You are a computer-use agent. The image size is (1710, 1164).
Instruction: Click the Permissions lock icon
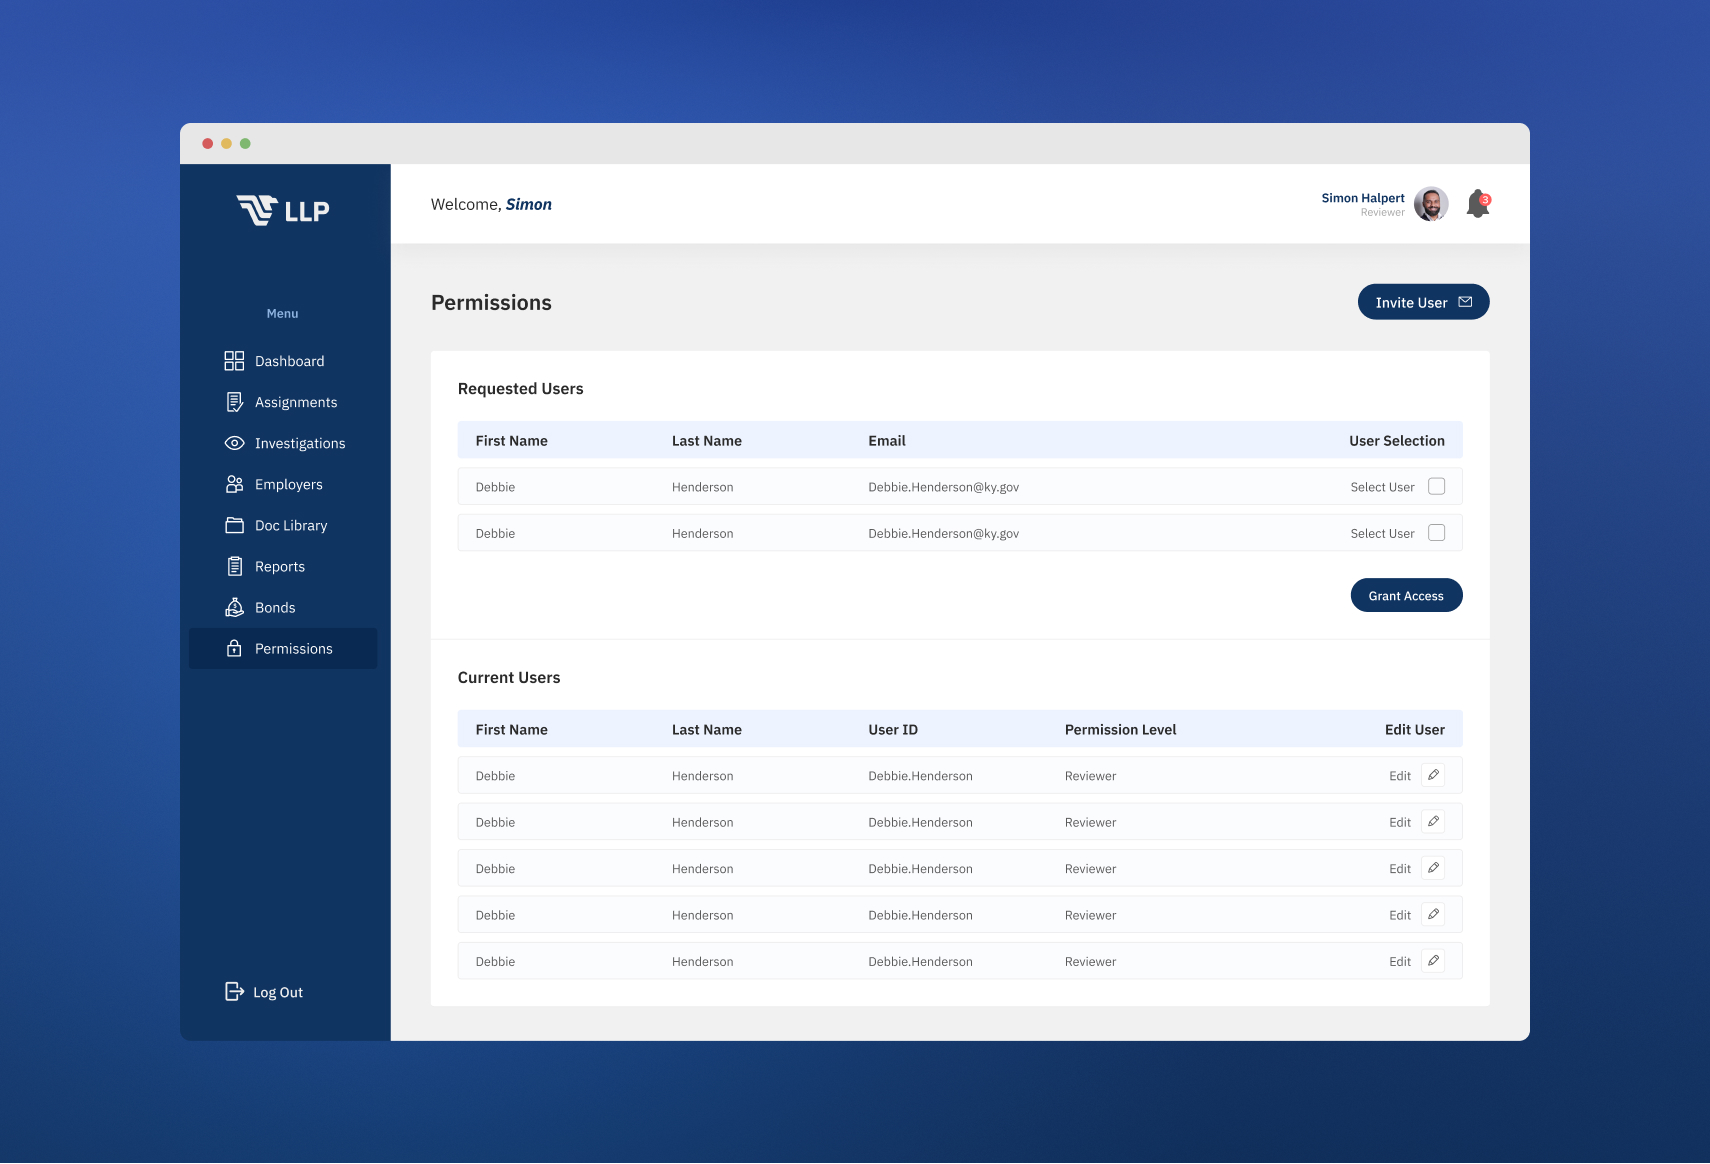(235, 648)
